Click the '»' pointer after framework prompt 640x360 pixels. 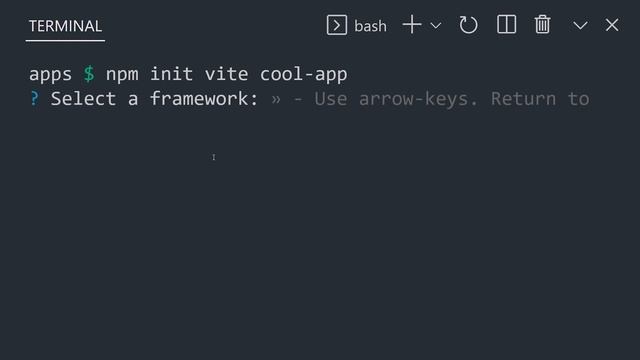pos(276,100)
